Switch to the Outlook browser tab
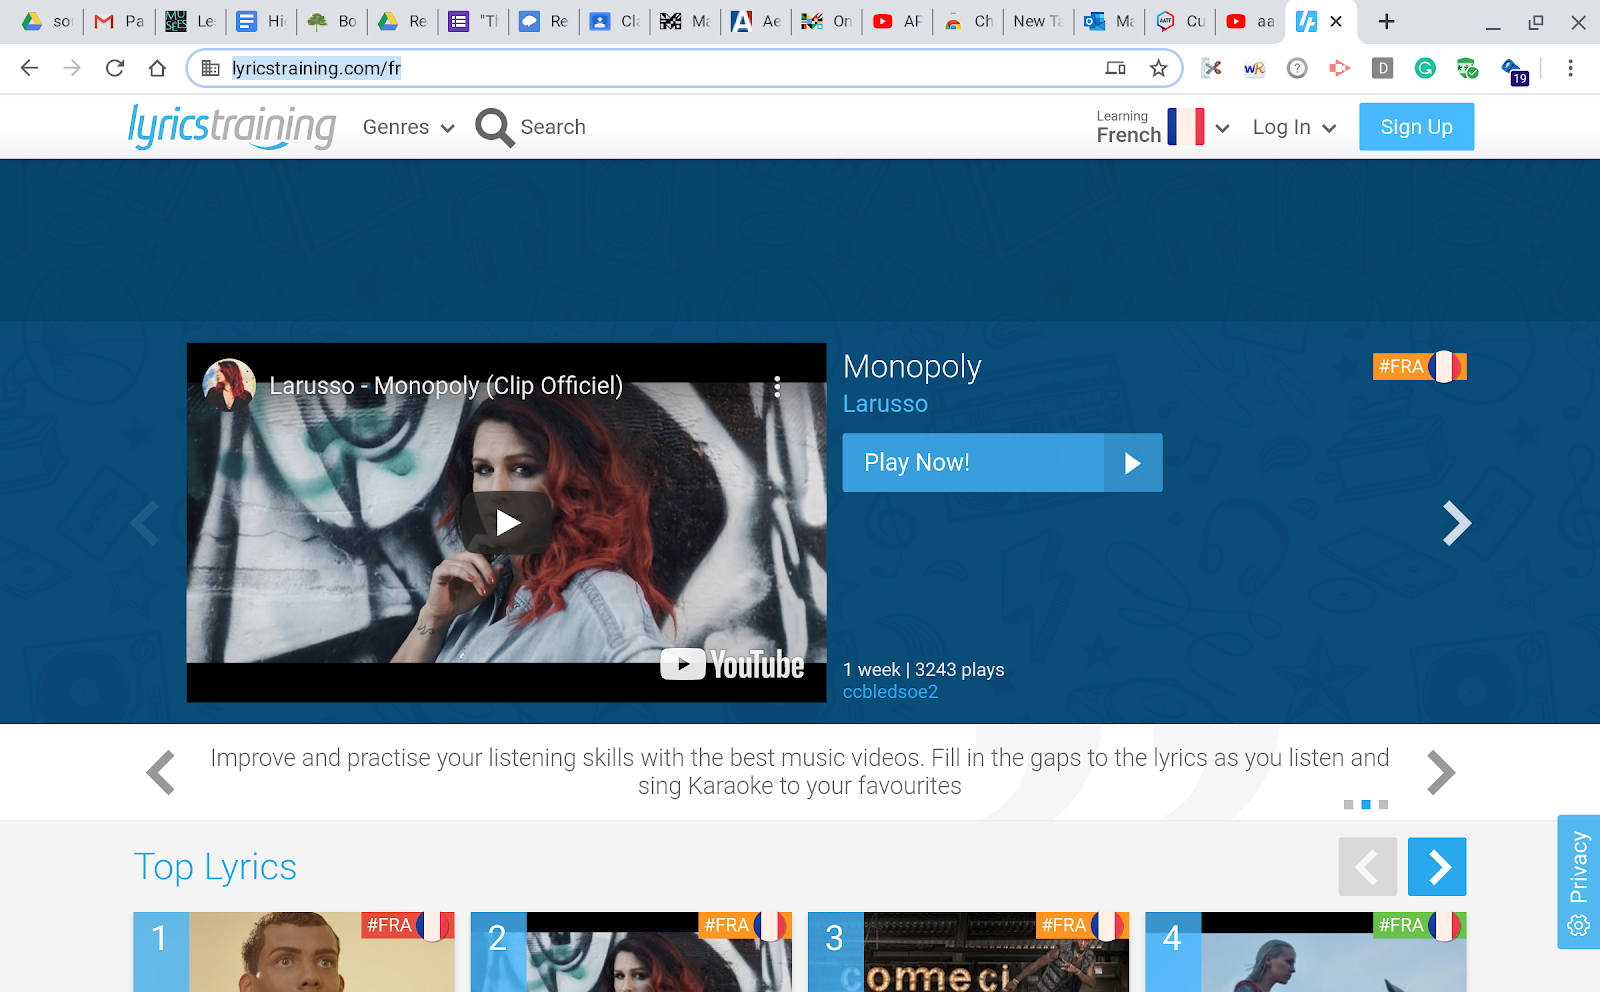This screenshot has width=1600, height=992. [x=1109, y=21]
